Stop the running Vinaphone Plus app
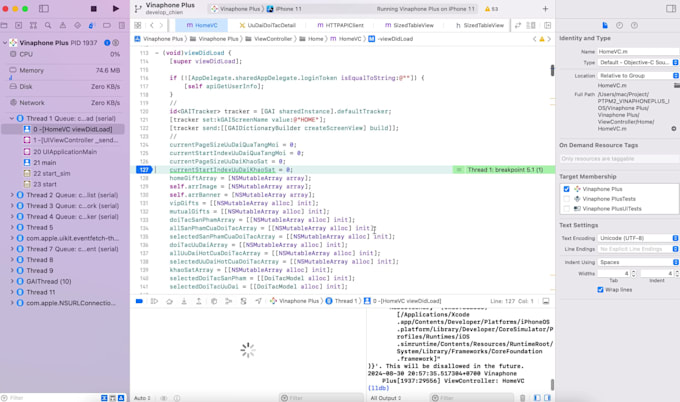The height and width of the screenshot is (402, 680). [x=93, y=9]
